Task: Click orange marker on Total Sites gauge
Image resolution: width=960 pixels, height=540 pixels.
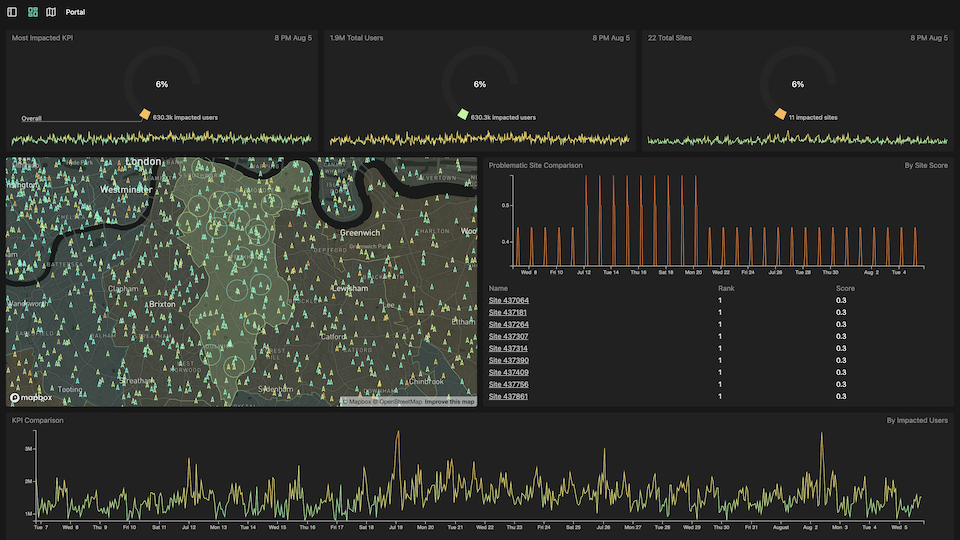Action: click(x=780, y=114)
